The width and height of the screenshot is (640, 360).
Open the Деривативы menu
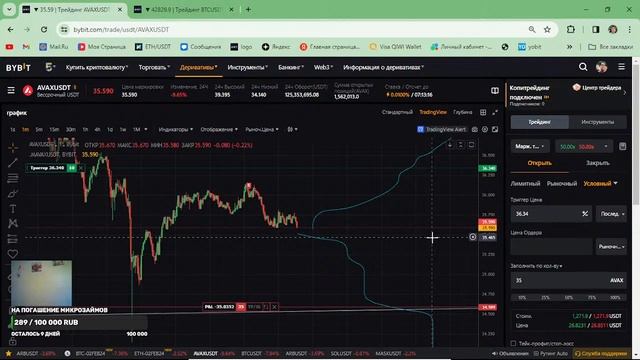pos(198,67)
